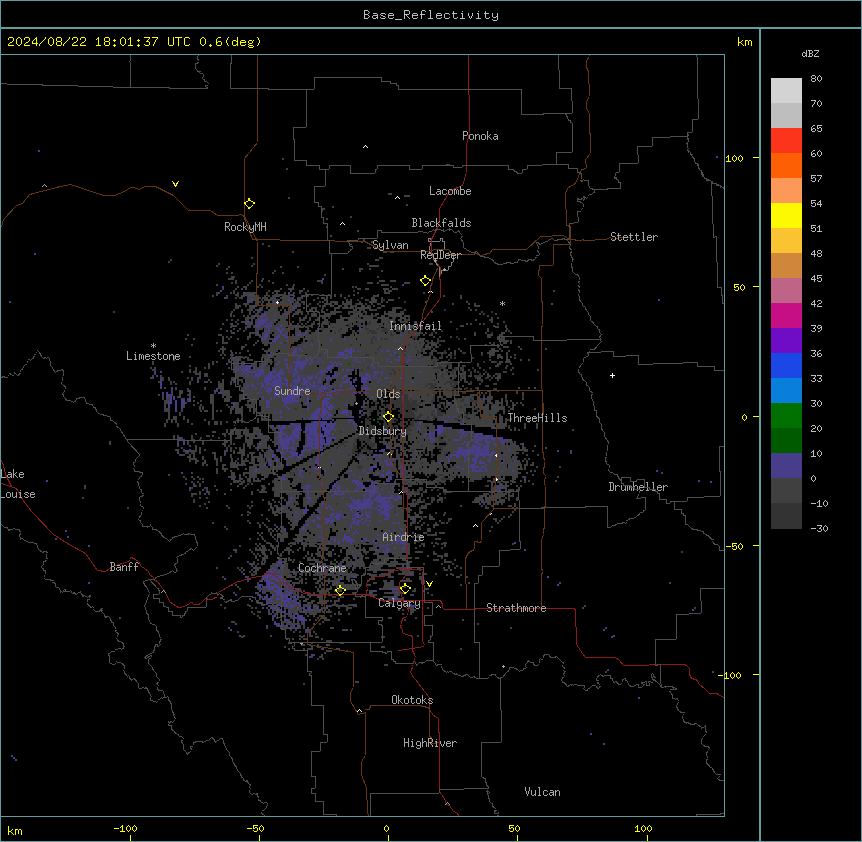This screenshot has width=862, height=842.
Task: Select the yellow diamond marker below Cochrane
Action: point(340,591)
